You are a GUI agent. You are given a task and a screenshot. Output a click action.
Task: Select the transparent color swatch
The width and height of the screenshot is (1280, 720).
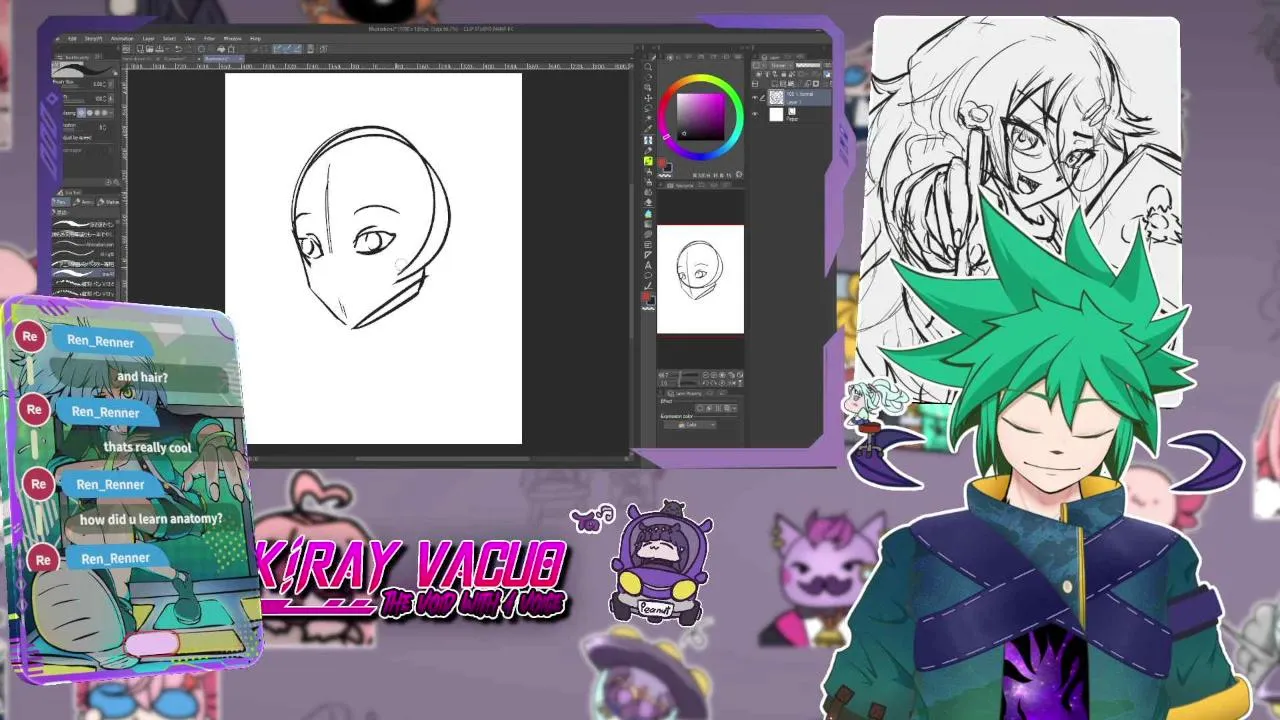coord(648,308)
